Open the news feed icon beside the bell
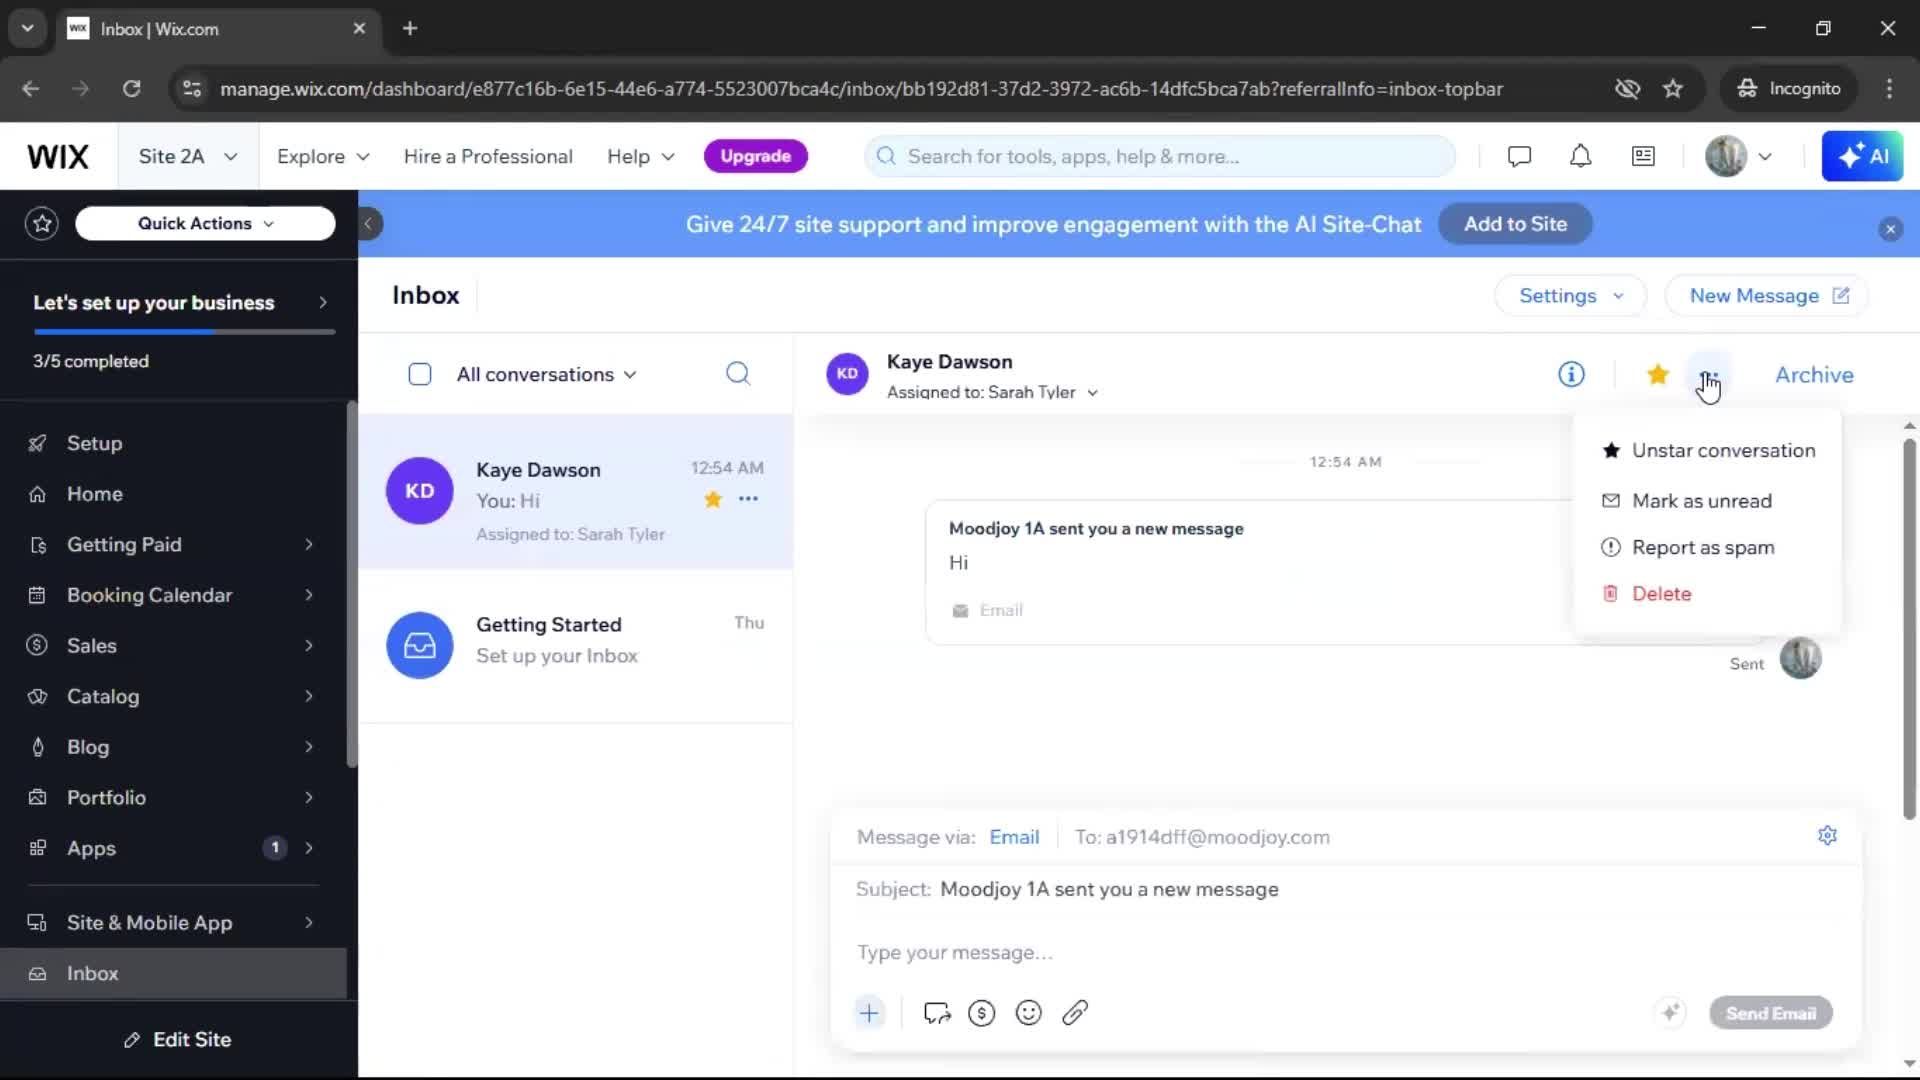Screen dimensions: 1920x1080 1643,157
